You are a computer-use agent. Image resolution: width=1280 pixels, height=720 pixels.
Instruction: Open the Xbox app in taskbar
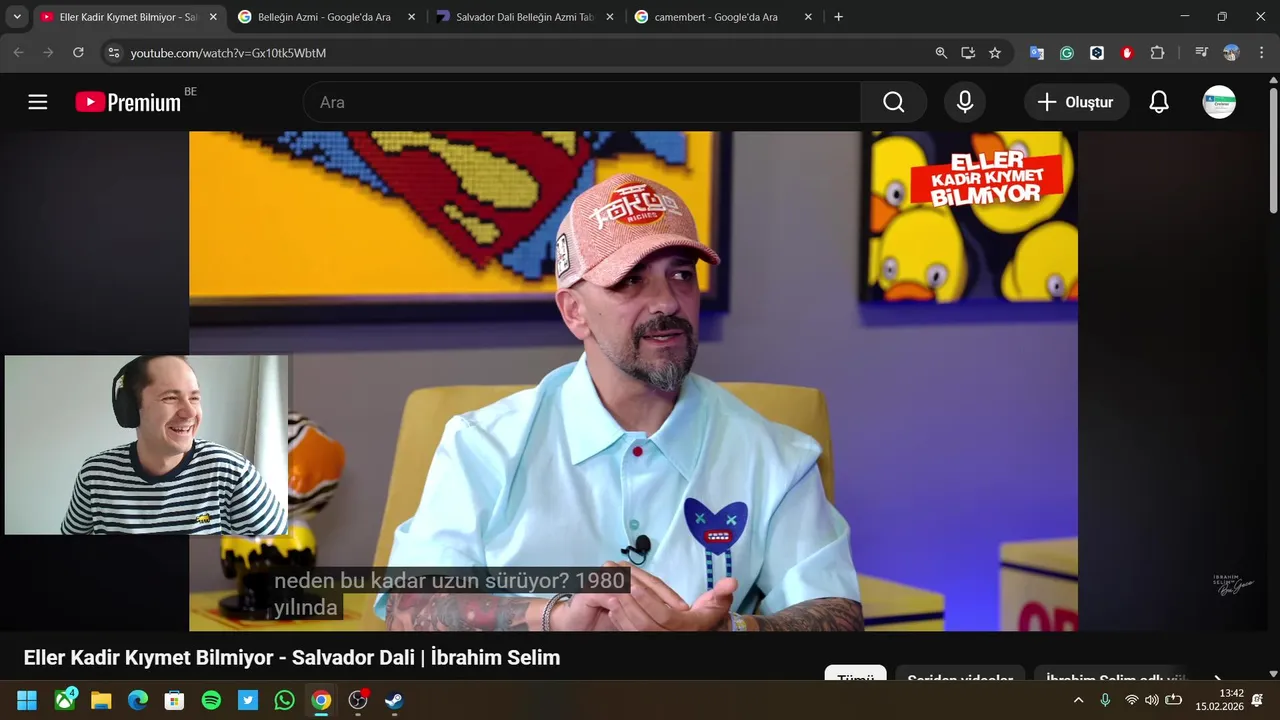coord(66,700)
